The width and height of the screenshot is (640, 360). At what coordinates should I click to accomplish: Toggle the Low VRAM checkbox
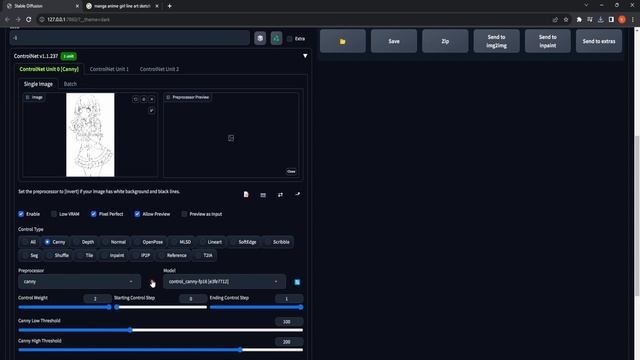point(54,214)
